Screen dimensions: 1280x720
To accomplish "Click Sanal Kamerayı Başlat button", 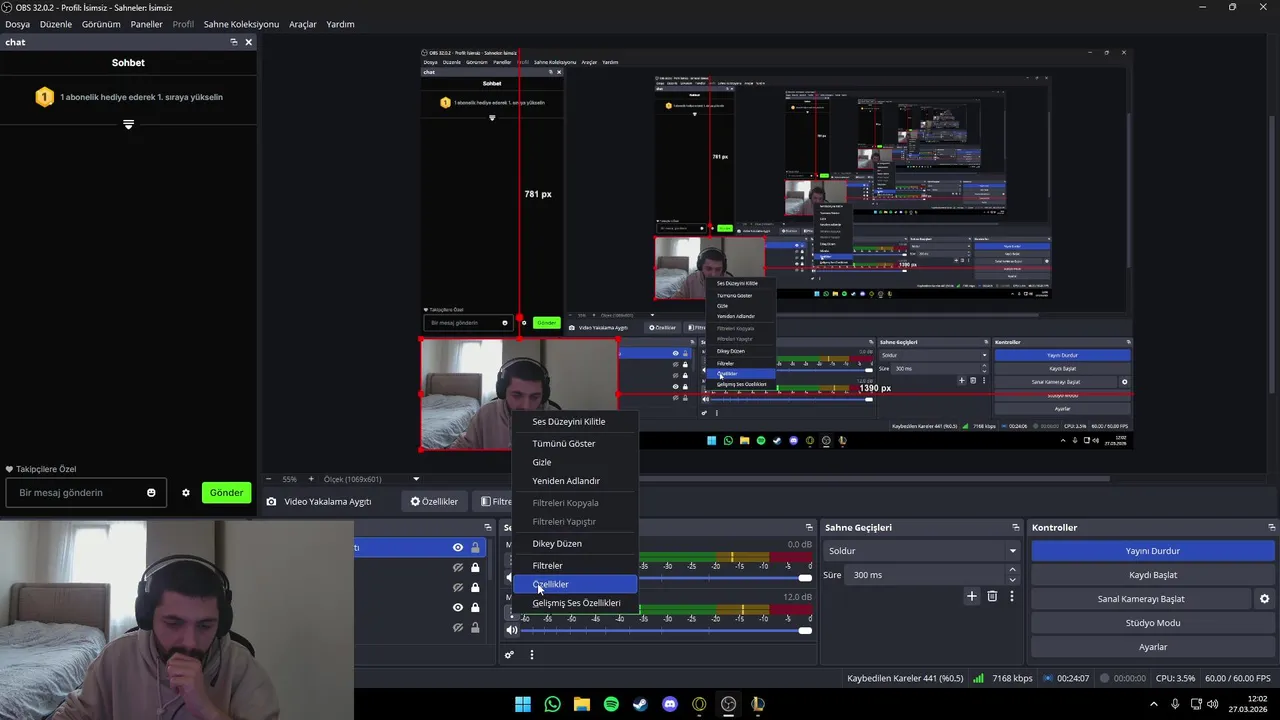I will (1141, 599).
